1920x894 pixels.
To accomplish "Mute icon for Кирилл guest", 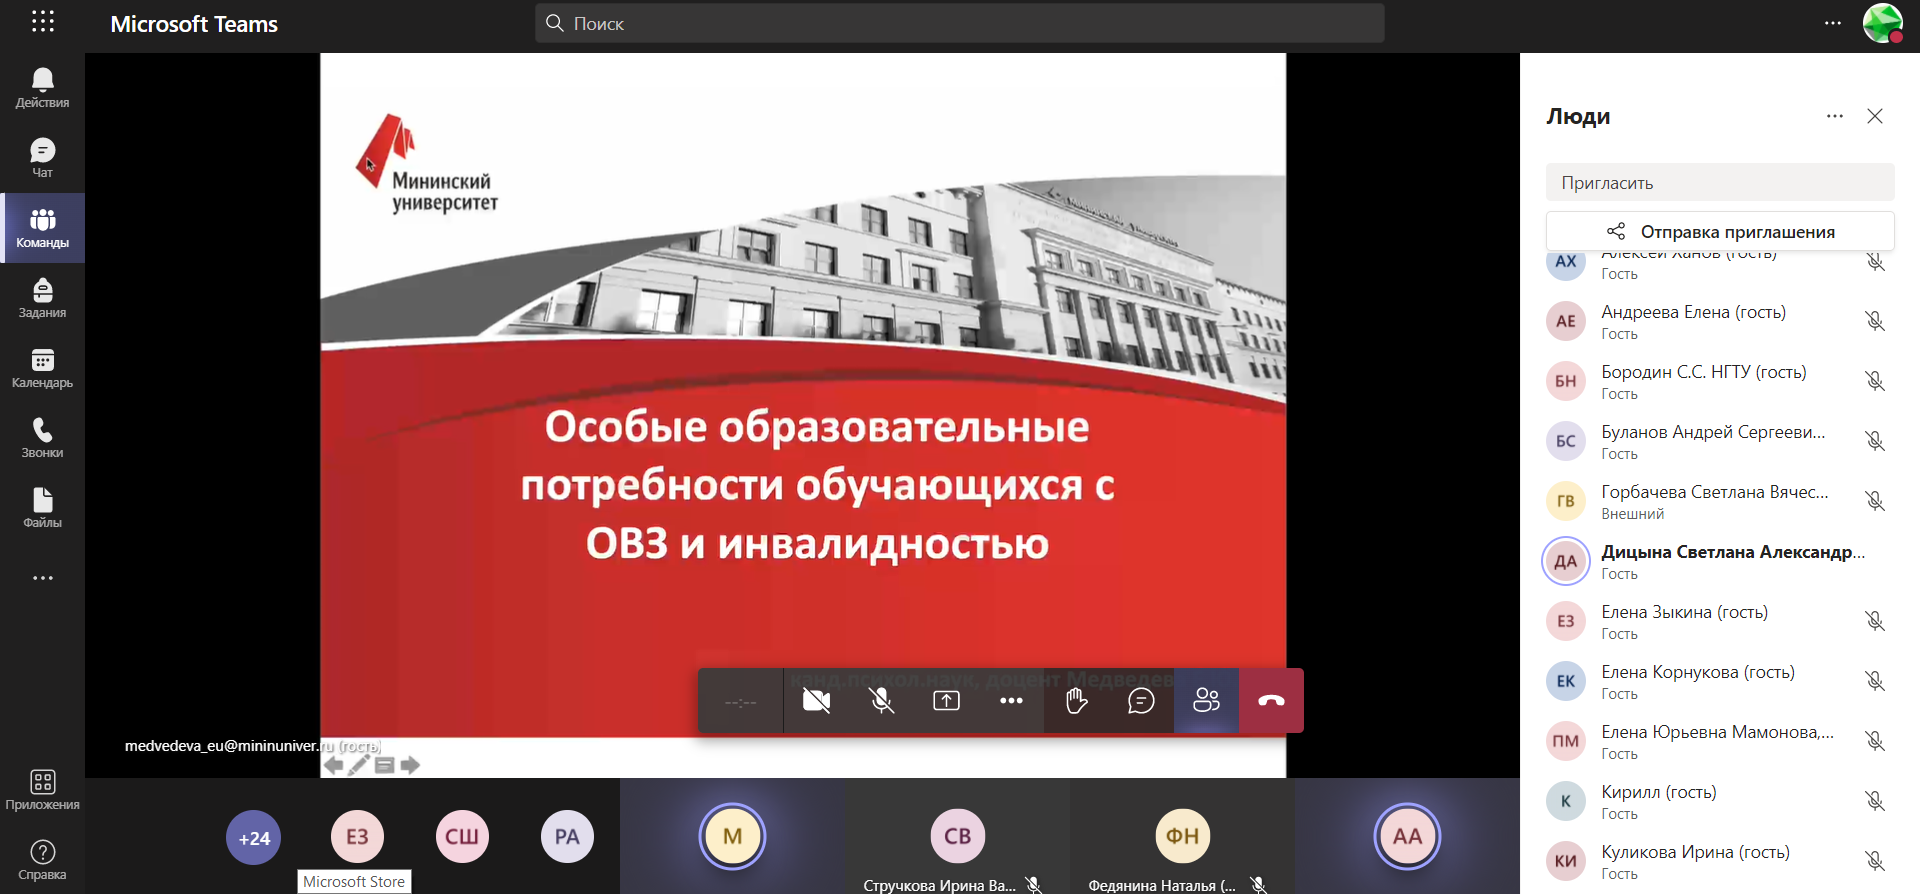I will point(1875,801).
